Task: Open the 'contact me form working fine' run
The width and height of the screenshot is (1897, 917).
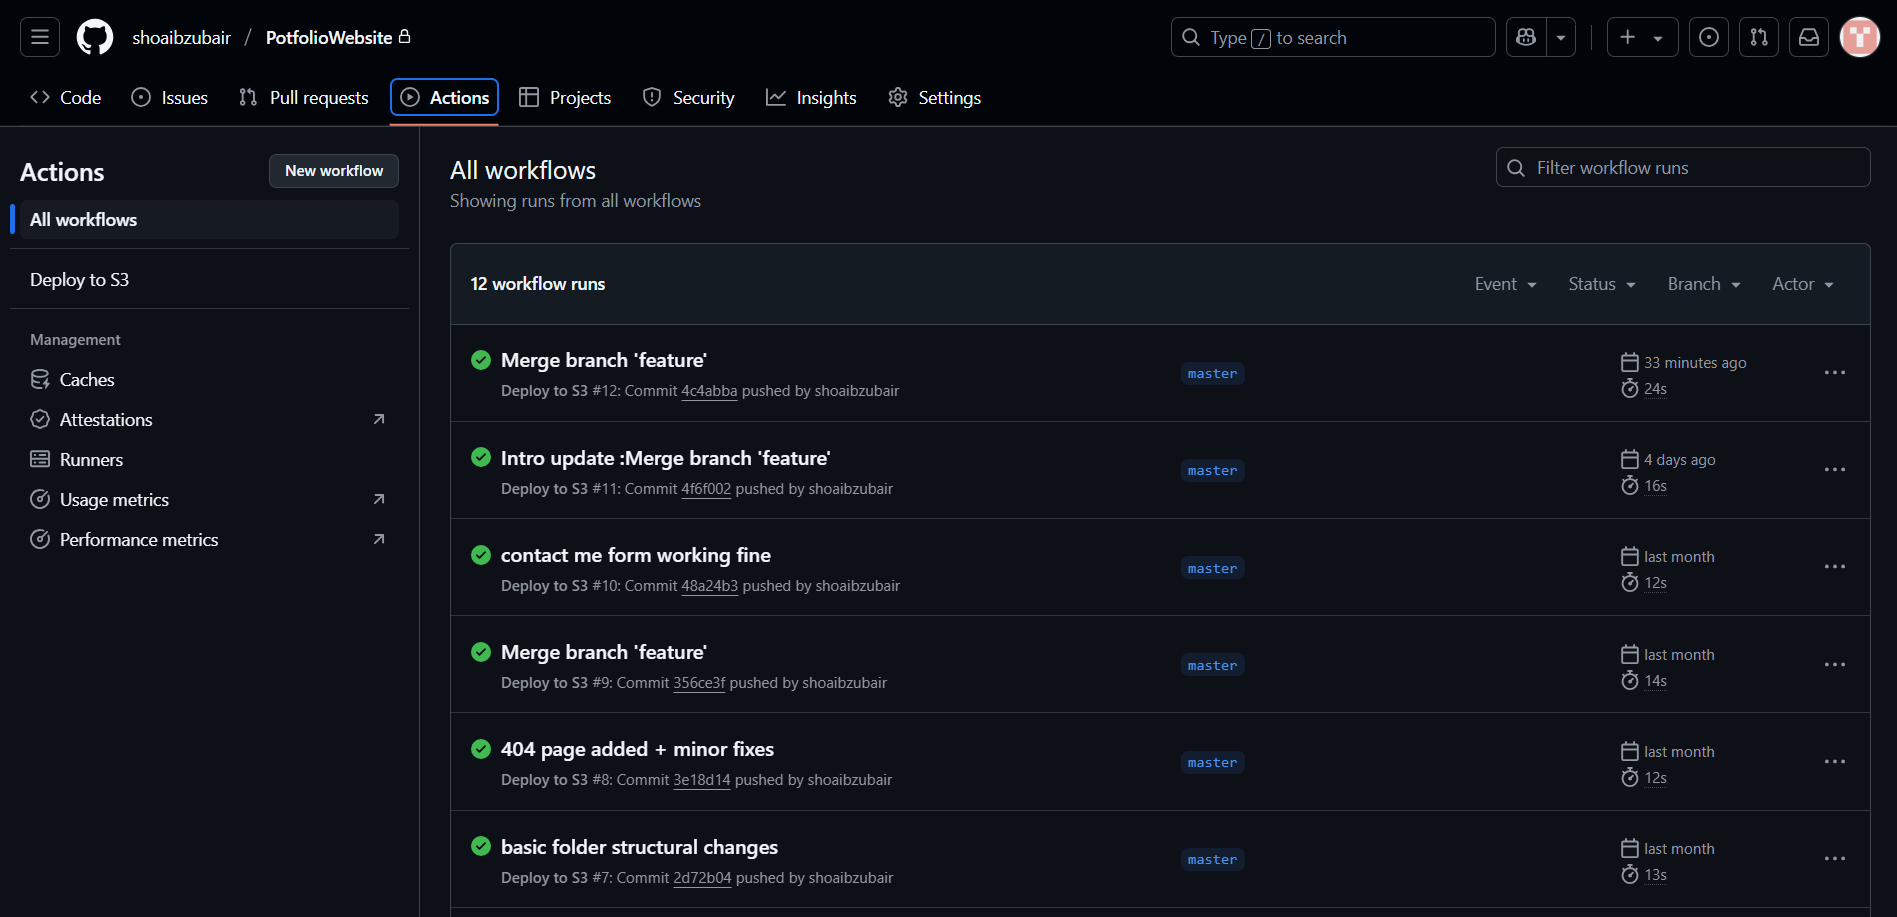Action: (636, 555)
